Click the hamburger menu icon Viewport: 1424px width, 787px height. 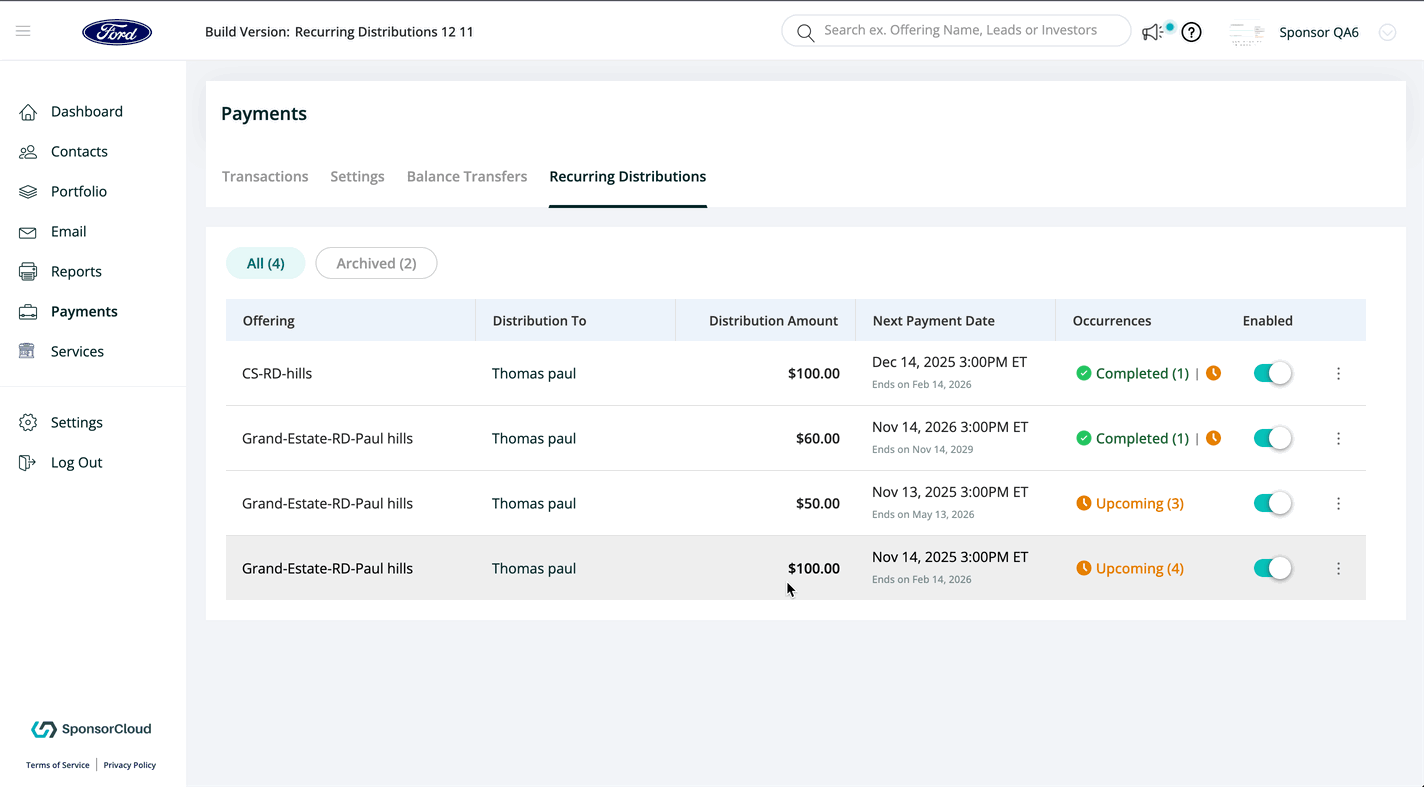[x=23, y=31]
